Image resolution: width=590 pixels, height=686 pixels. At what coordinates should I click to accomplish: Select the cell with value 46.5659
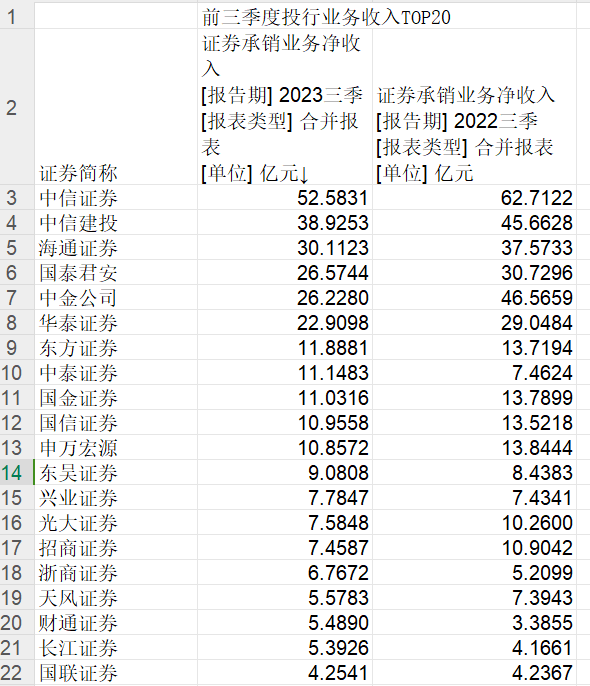point(475,298)
